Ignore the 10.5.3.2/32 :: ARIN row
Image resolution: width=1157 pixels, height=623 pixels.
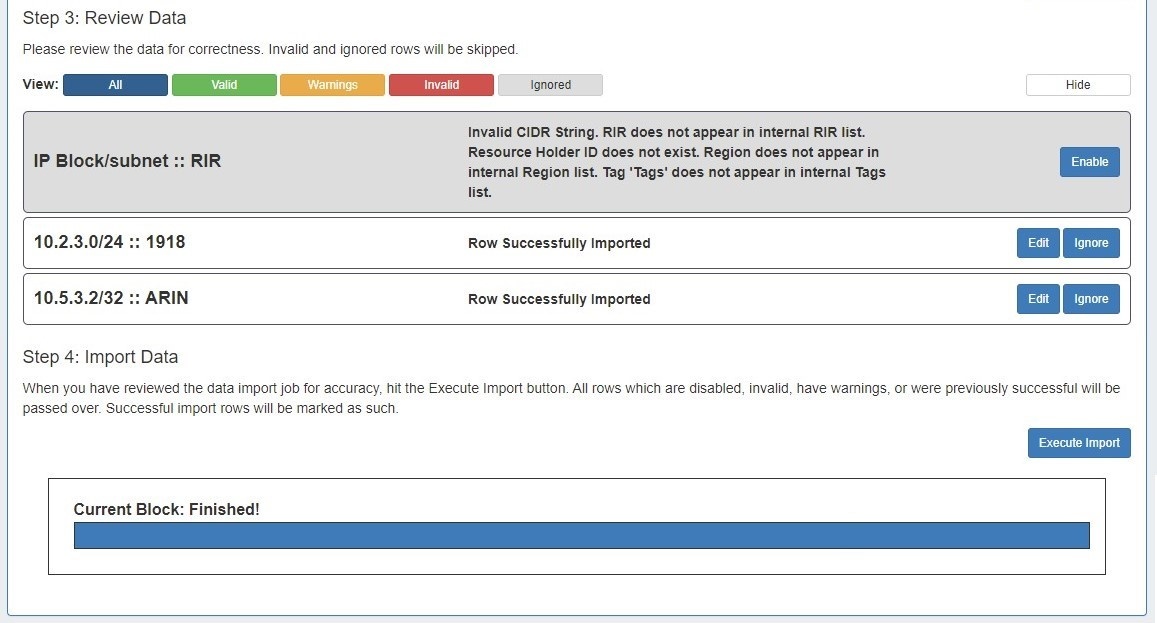point(1091,299)
